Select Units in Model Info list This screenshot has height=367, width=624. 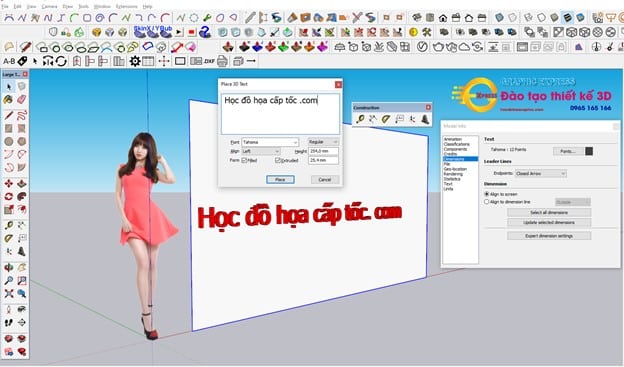click(x=448, y=189)
